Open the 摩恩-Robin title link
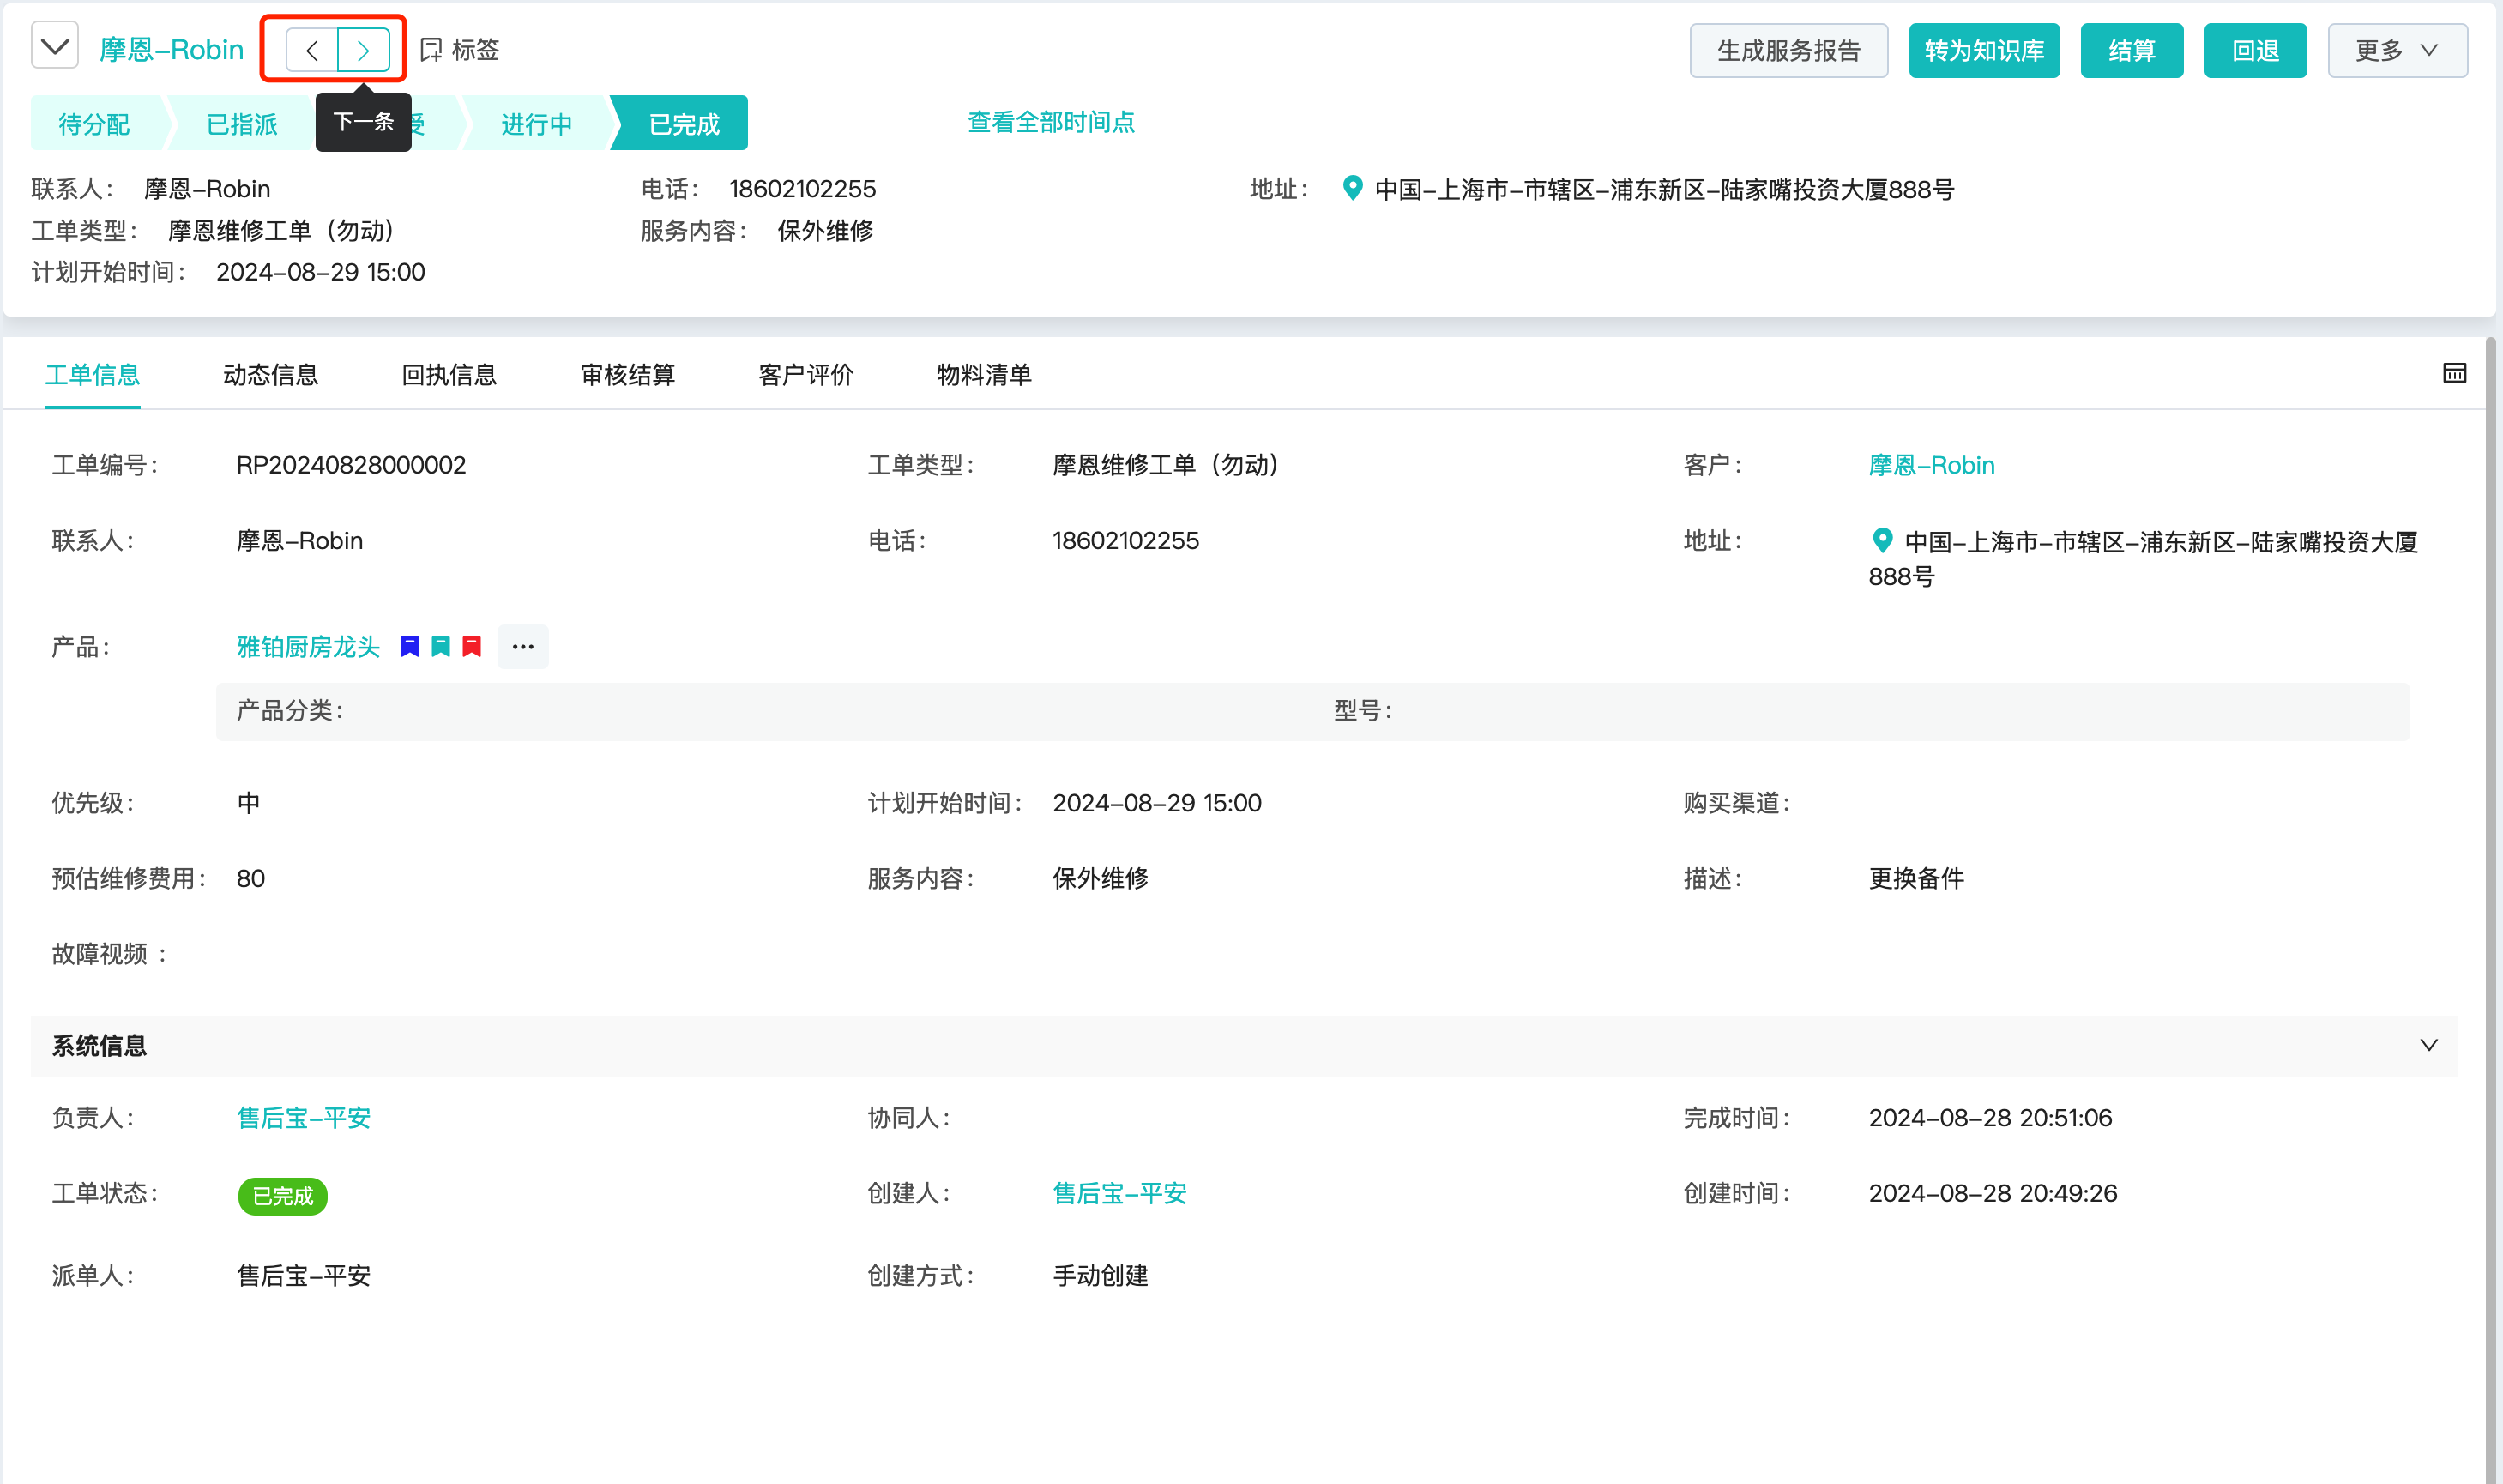Viewport: 2503px width, 1484px height. [171, 50]
